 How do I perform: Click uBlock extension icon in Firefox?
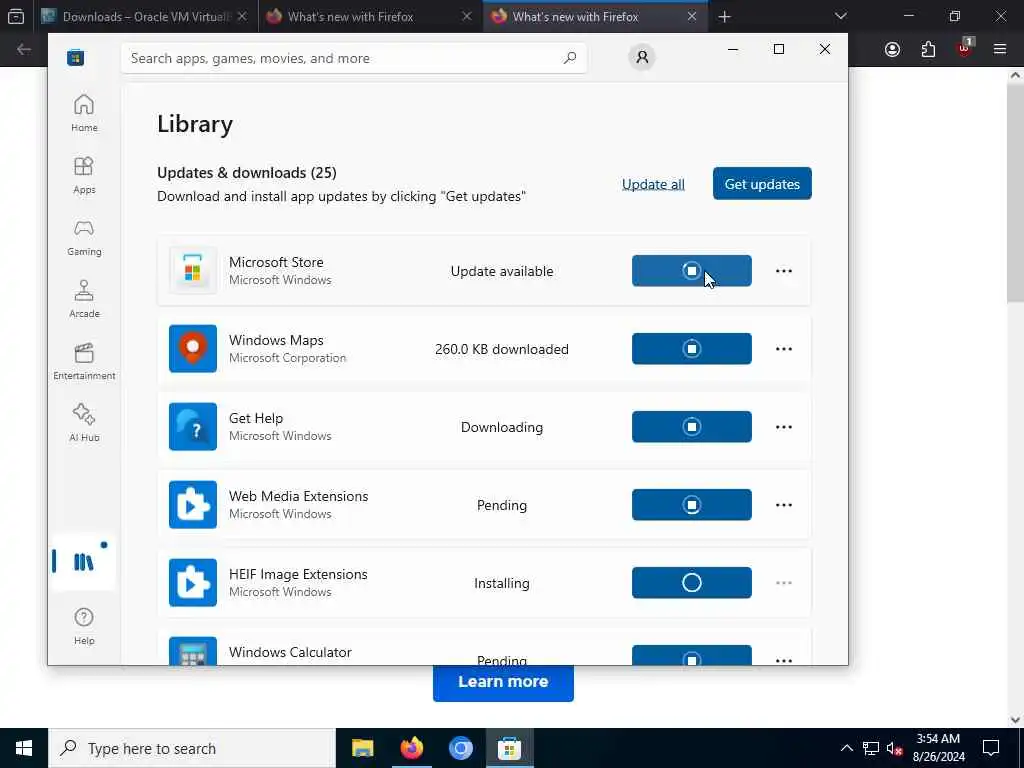click(964, 49)
